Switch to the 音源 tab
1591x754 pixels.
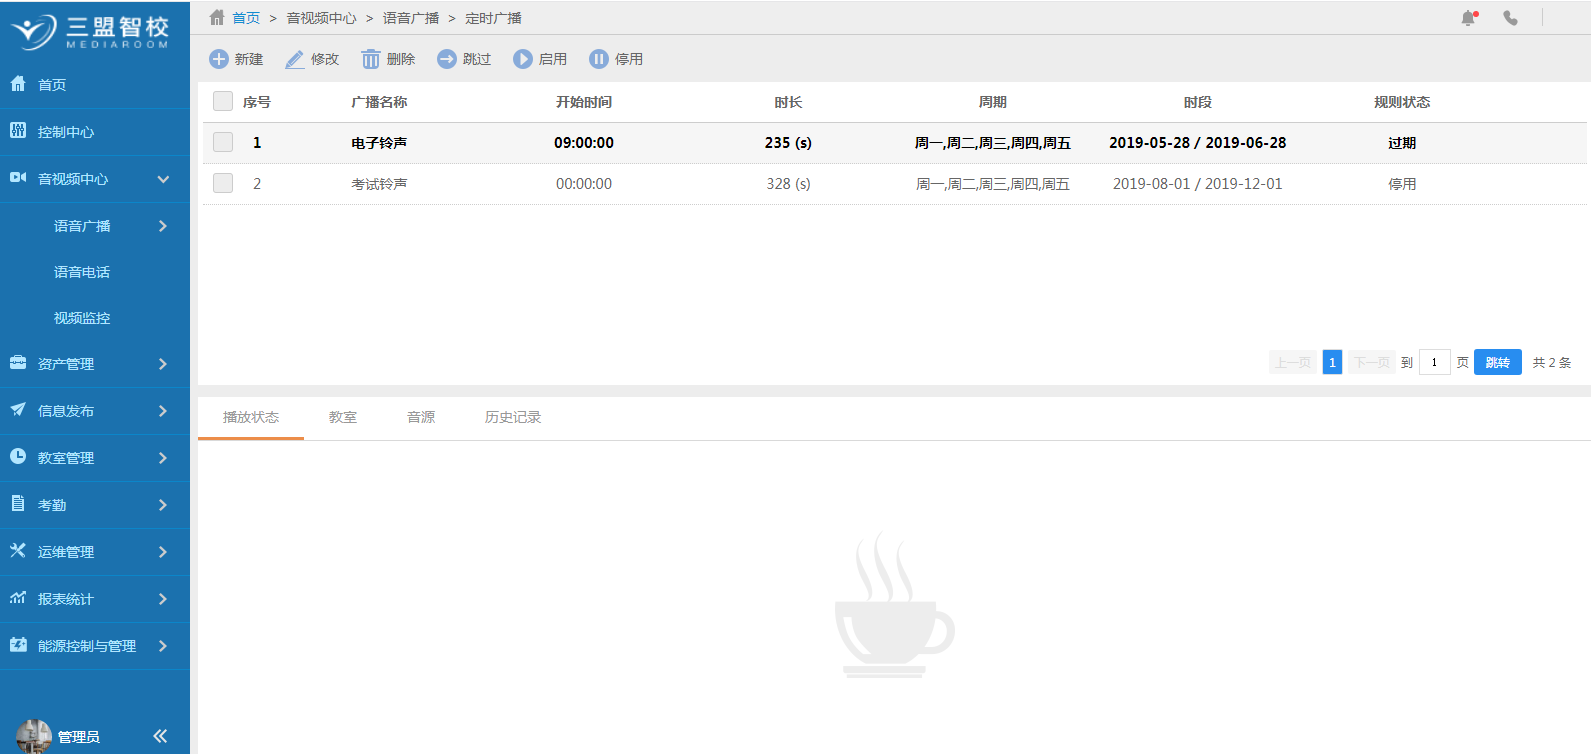pos(421,417)
